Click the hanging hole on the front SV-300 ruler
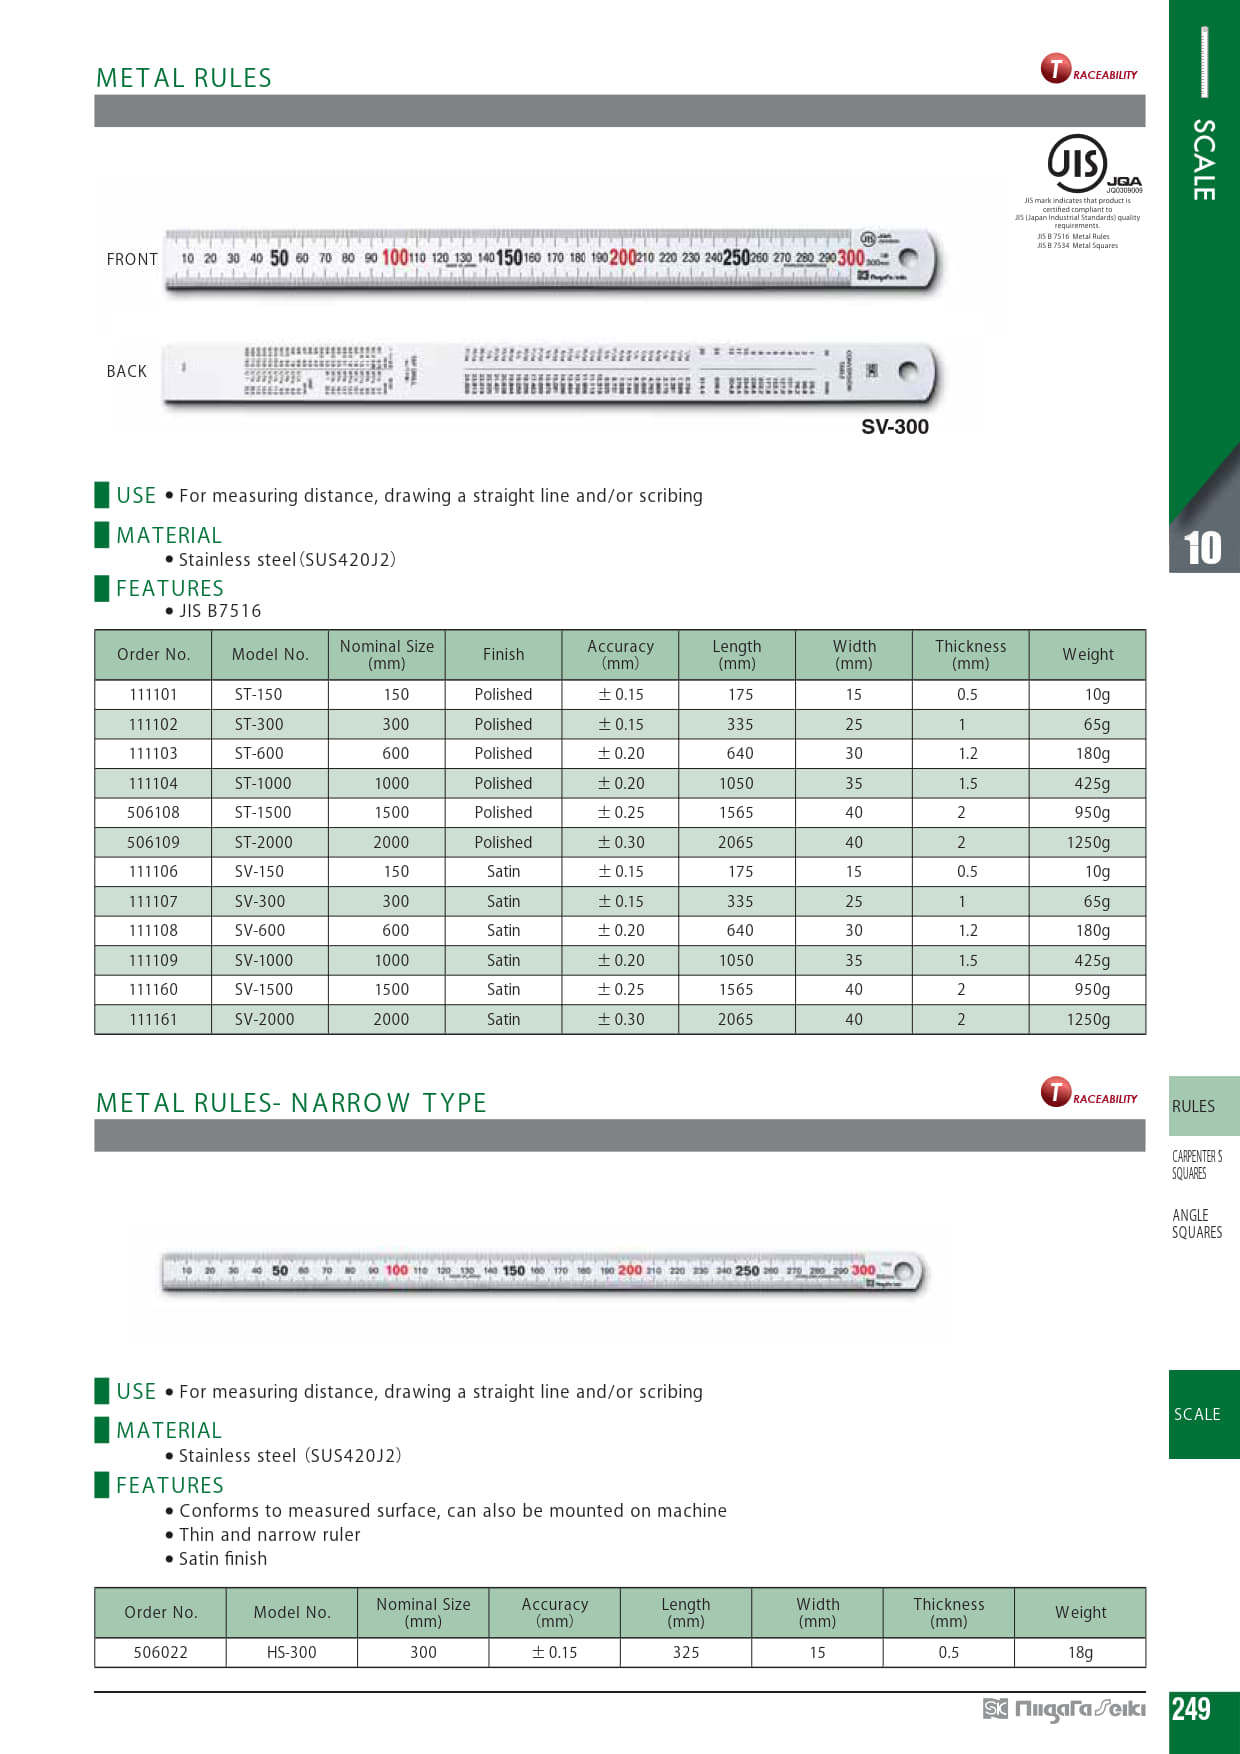The image size is (1240, 1754). (x=908, y=258)
